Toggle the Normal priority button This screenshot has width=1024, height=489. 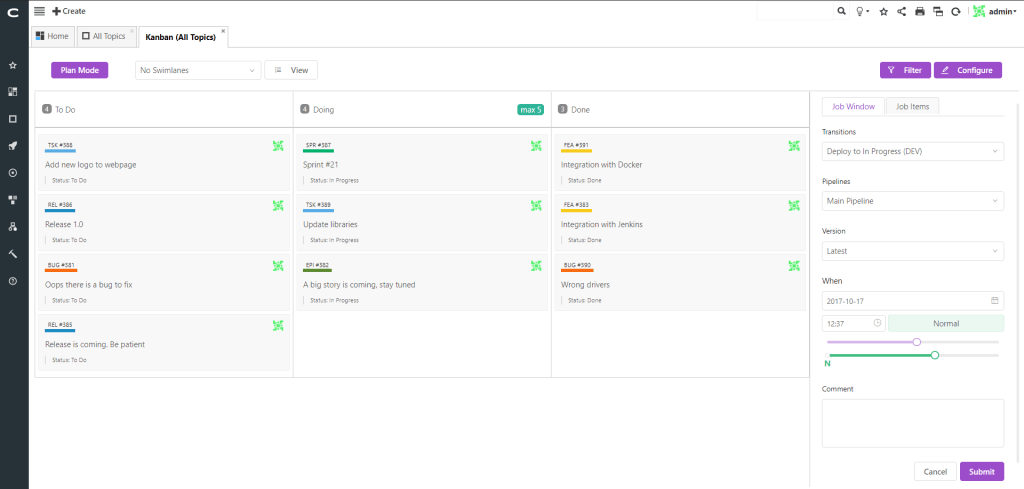click(x=946, y=323)
